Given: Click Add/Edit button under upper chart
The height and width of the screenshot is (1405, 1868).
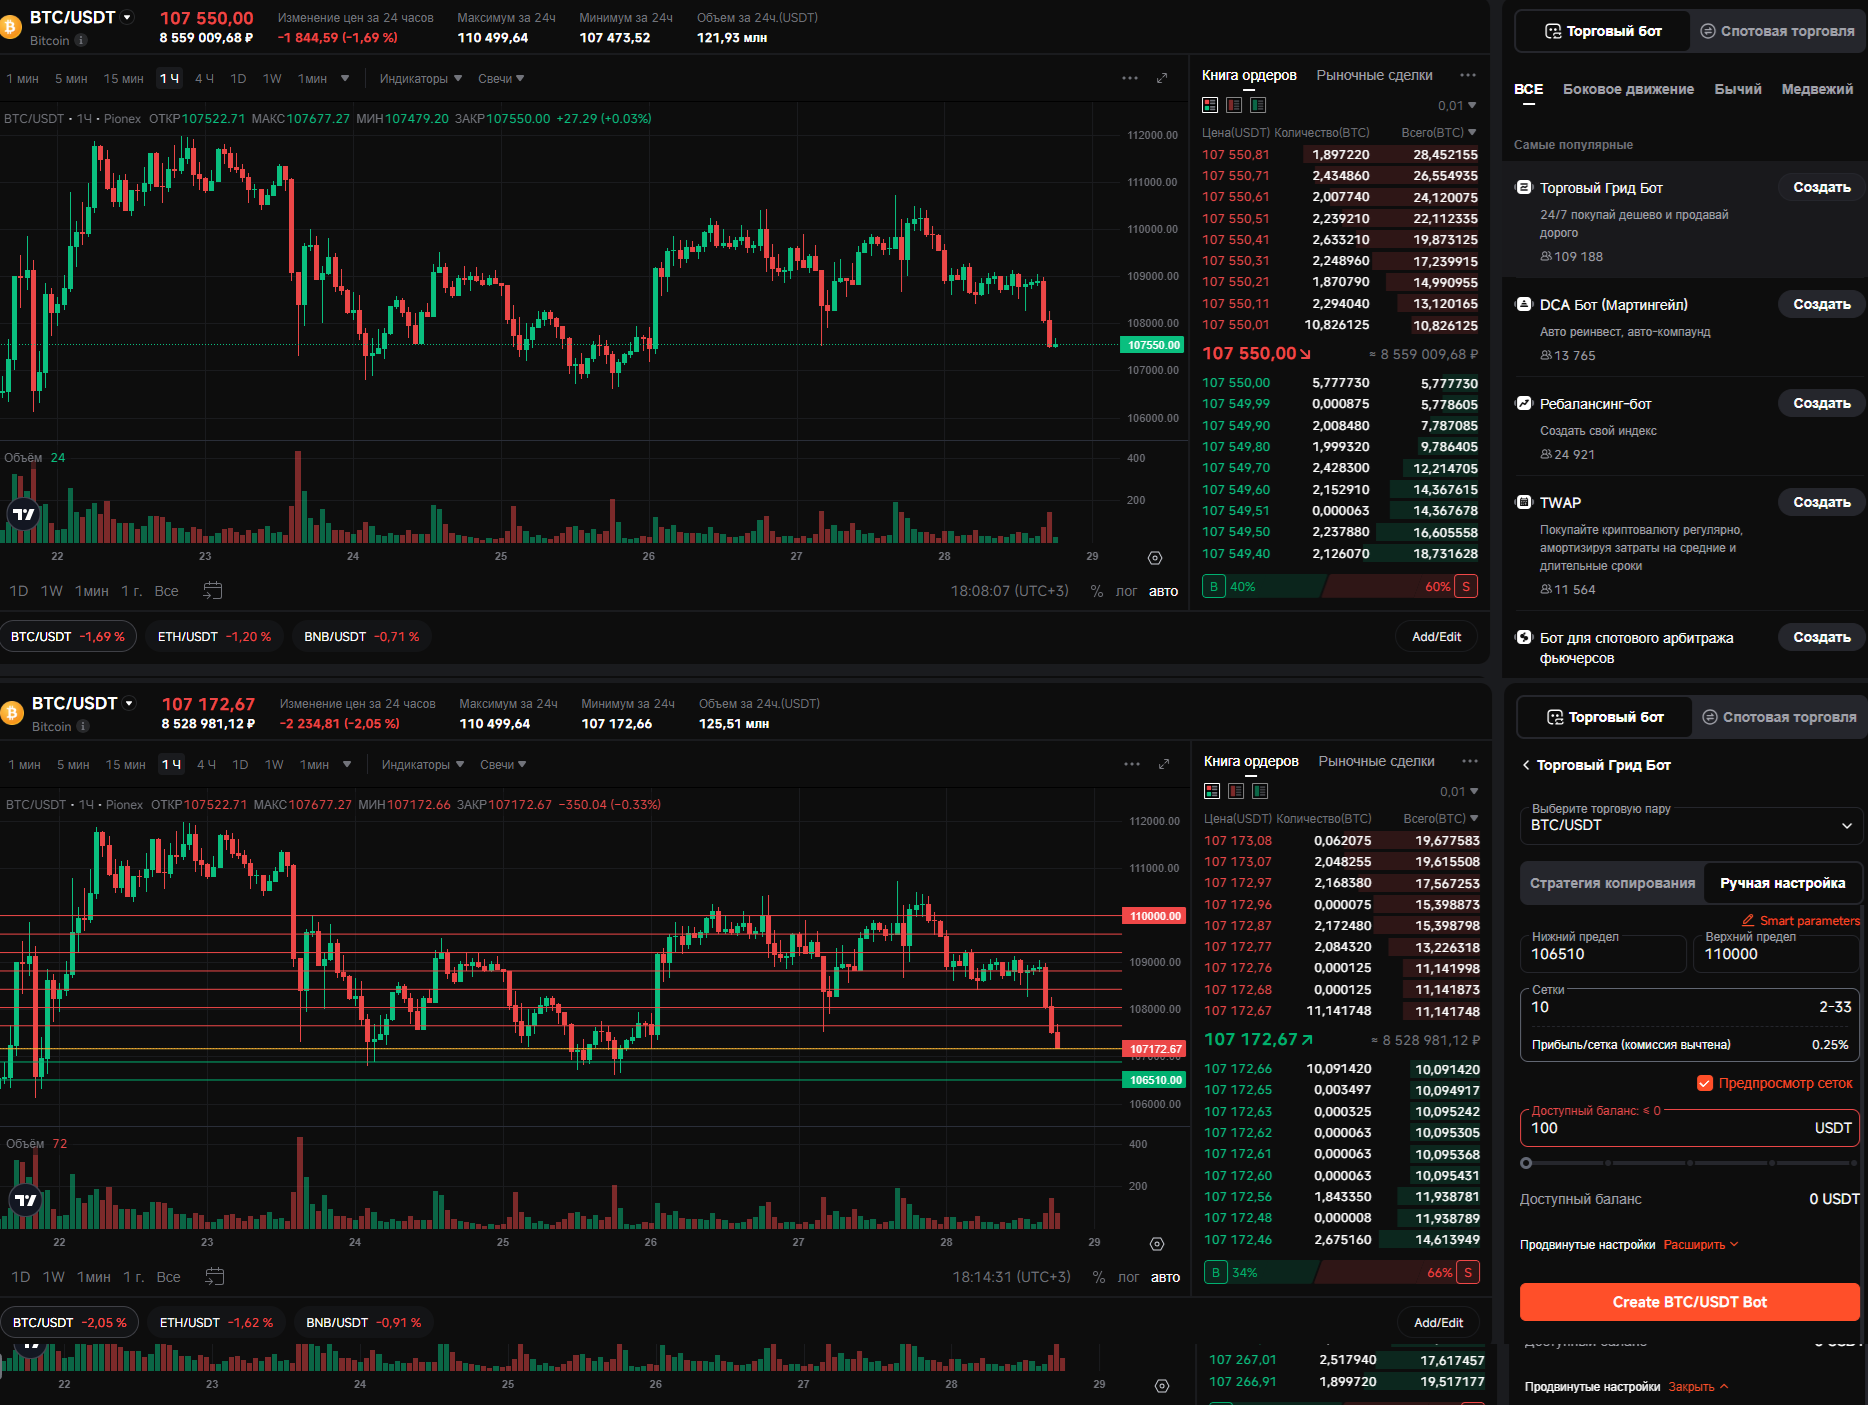Looking at the screenshot, I should click(1436, 636).
